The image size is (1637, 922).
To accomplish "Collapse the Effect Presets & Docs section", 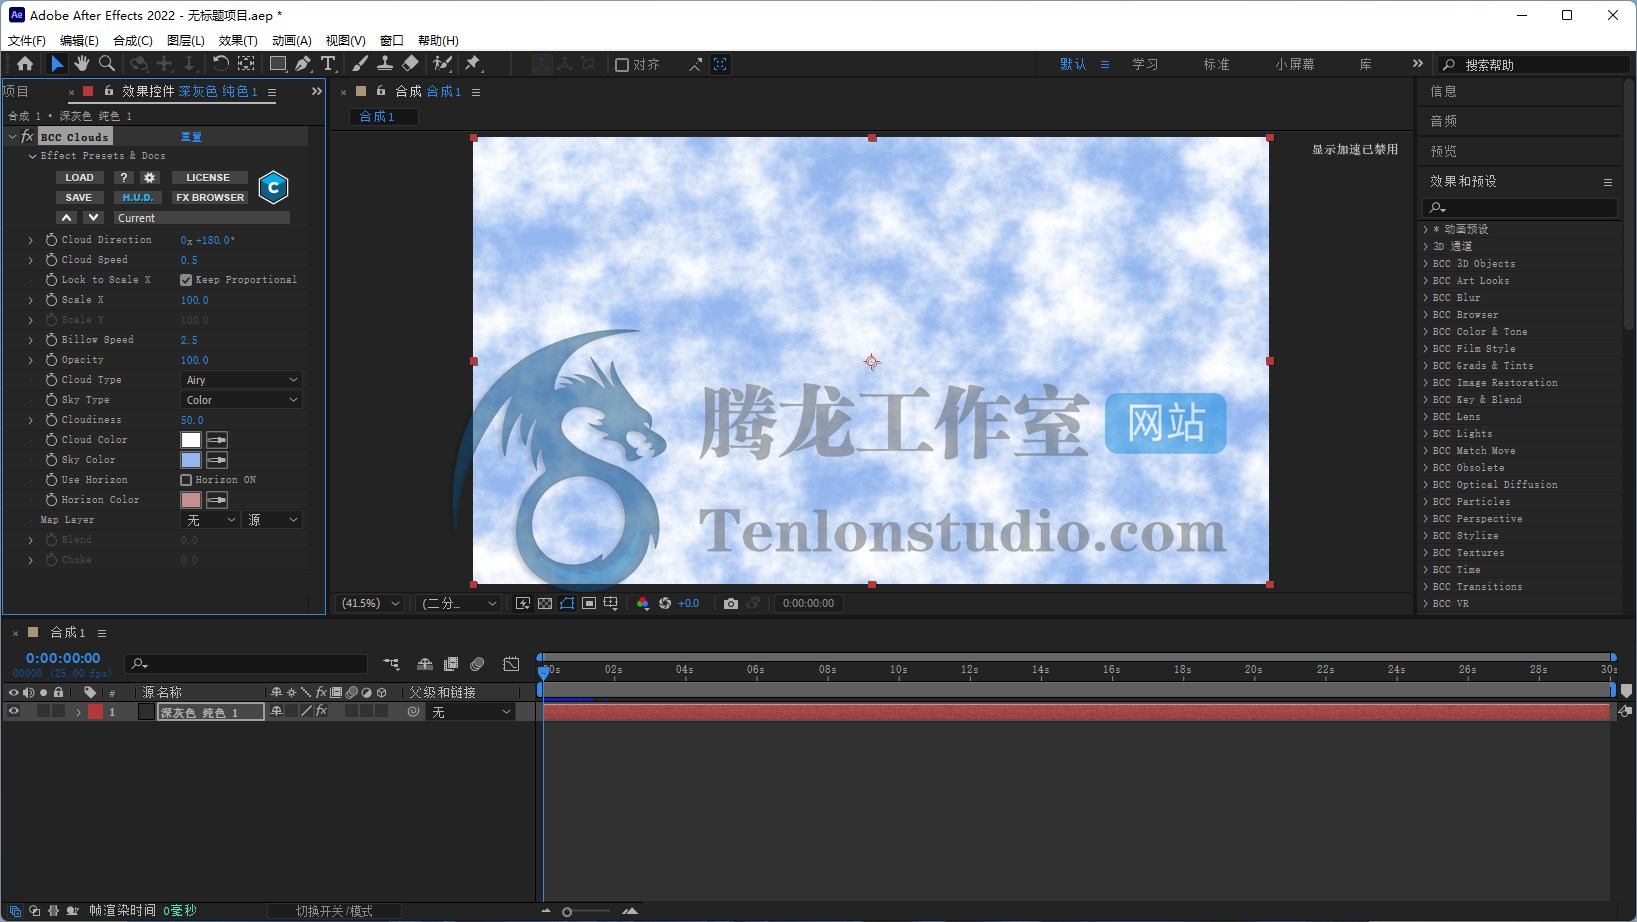I will tap(32, 156).
